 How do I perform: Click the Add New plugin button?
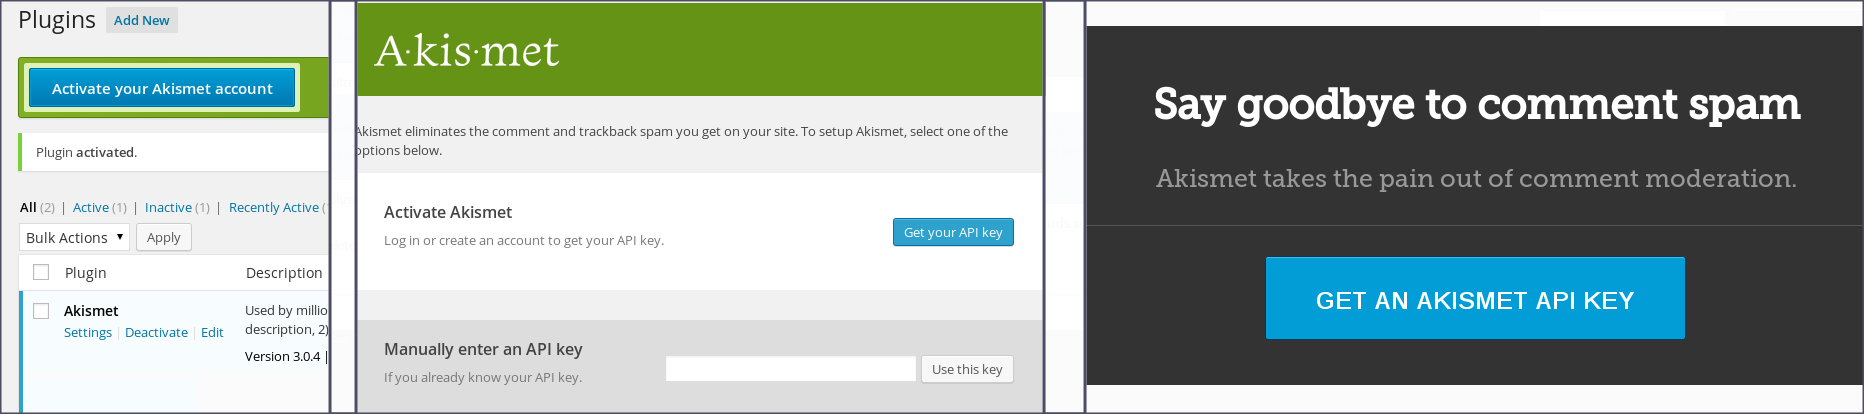click(x=141, y=20)
